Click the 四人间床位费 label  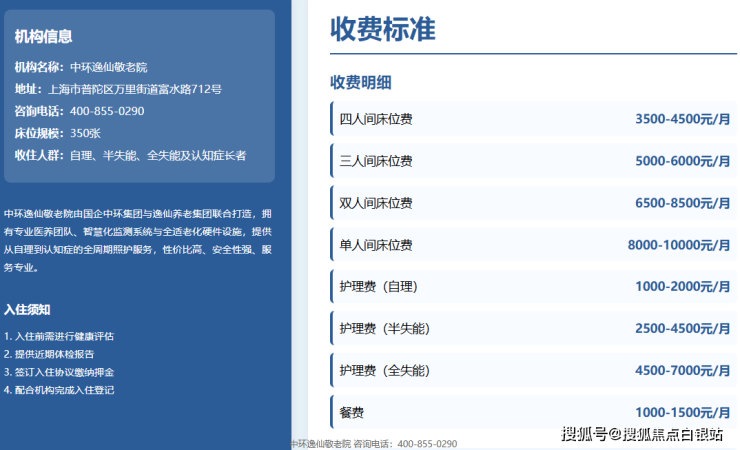[x=376, y=119]
